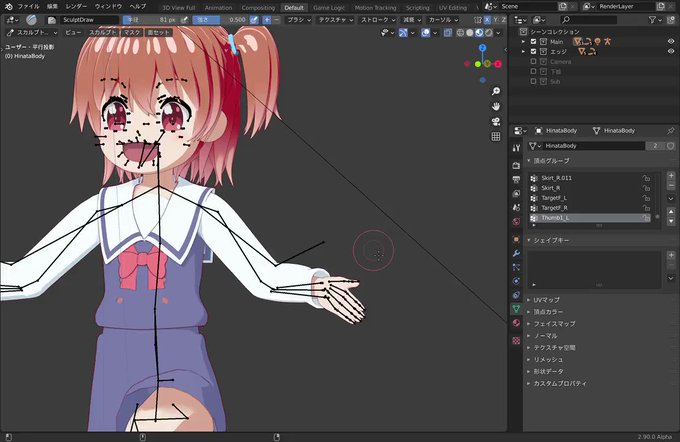The height and width of the screenshot is (442, 680).
Task: Open Texture properties checkered tab icon
Action: tap(516, 341)
